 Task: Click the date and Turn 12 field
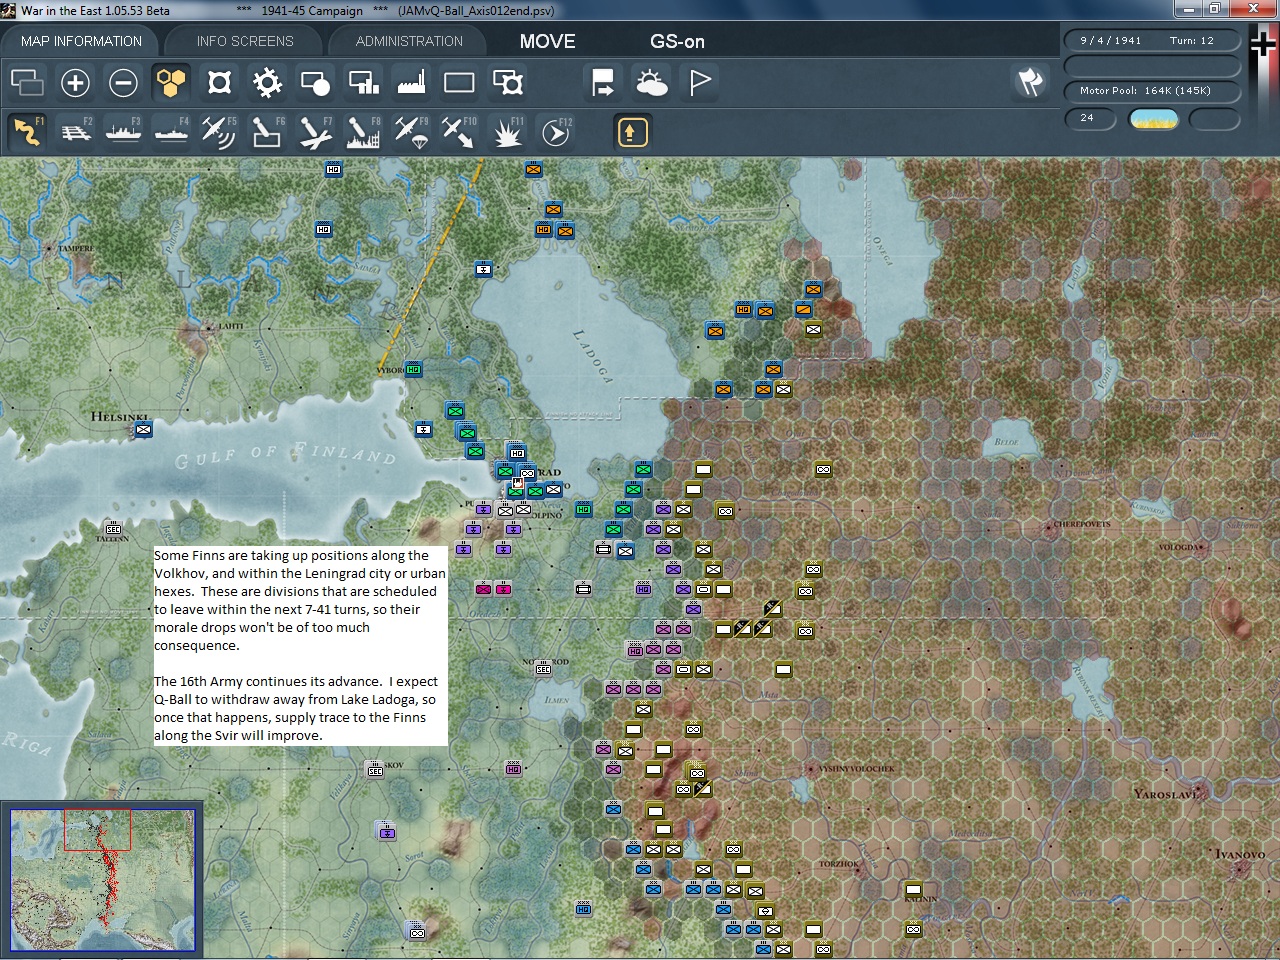[1151, 40]
